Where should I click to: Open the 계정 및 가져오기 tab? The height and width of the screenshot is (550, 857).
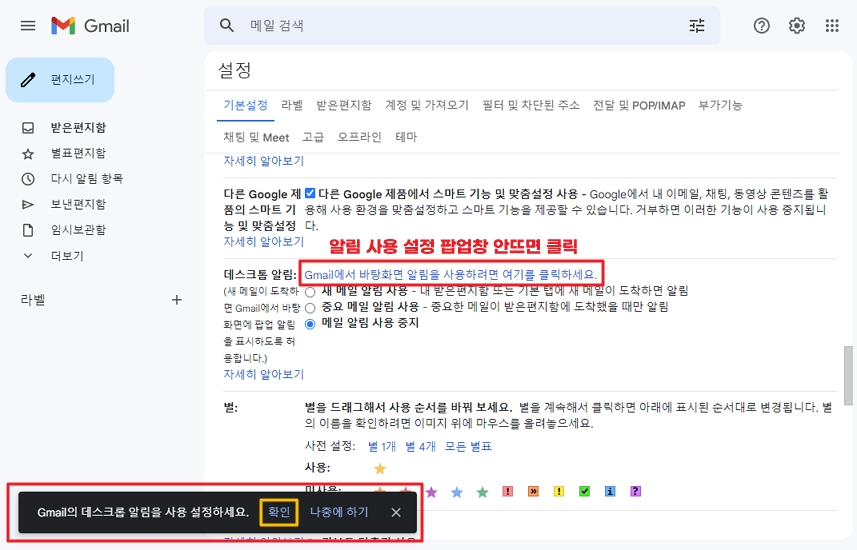click(x=427, y=105)
